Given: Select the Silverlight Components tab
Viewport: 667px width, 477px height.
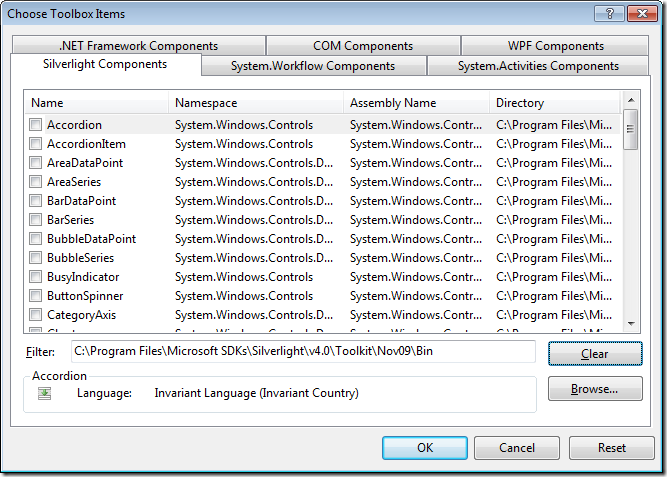Looking at the screenshot, I should tap(105, 64).
